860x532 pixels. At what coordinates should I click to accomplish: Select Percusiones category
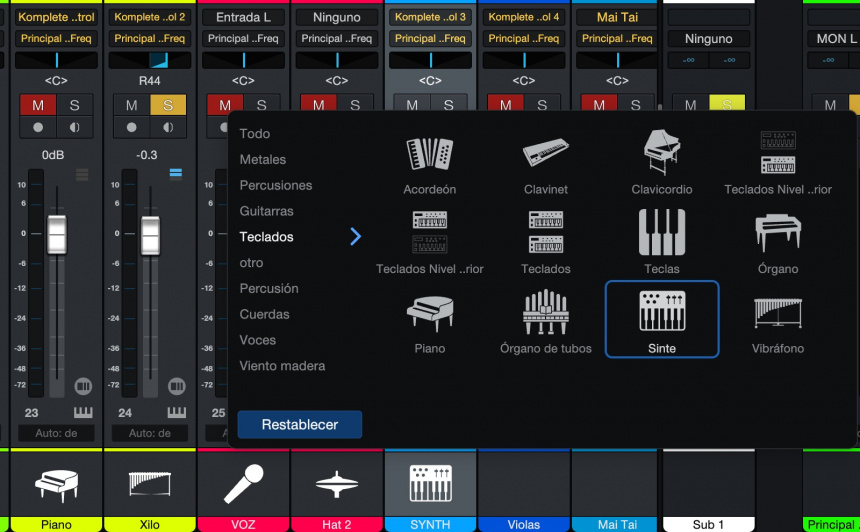pyautogui.click(x=276, y=185)
